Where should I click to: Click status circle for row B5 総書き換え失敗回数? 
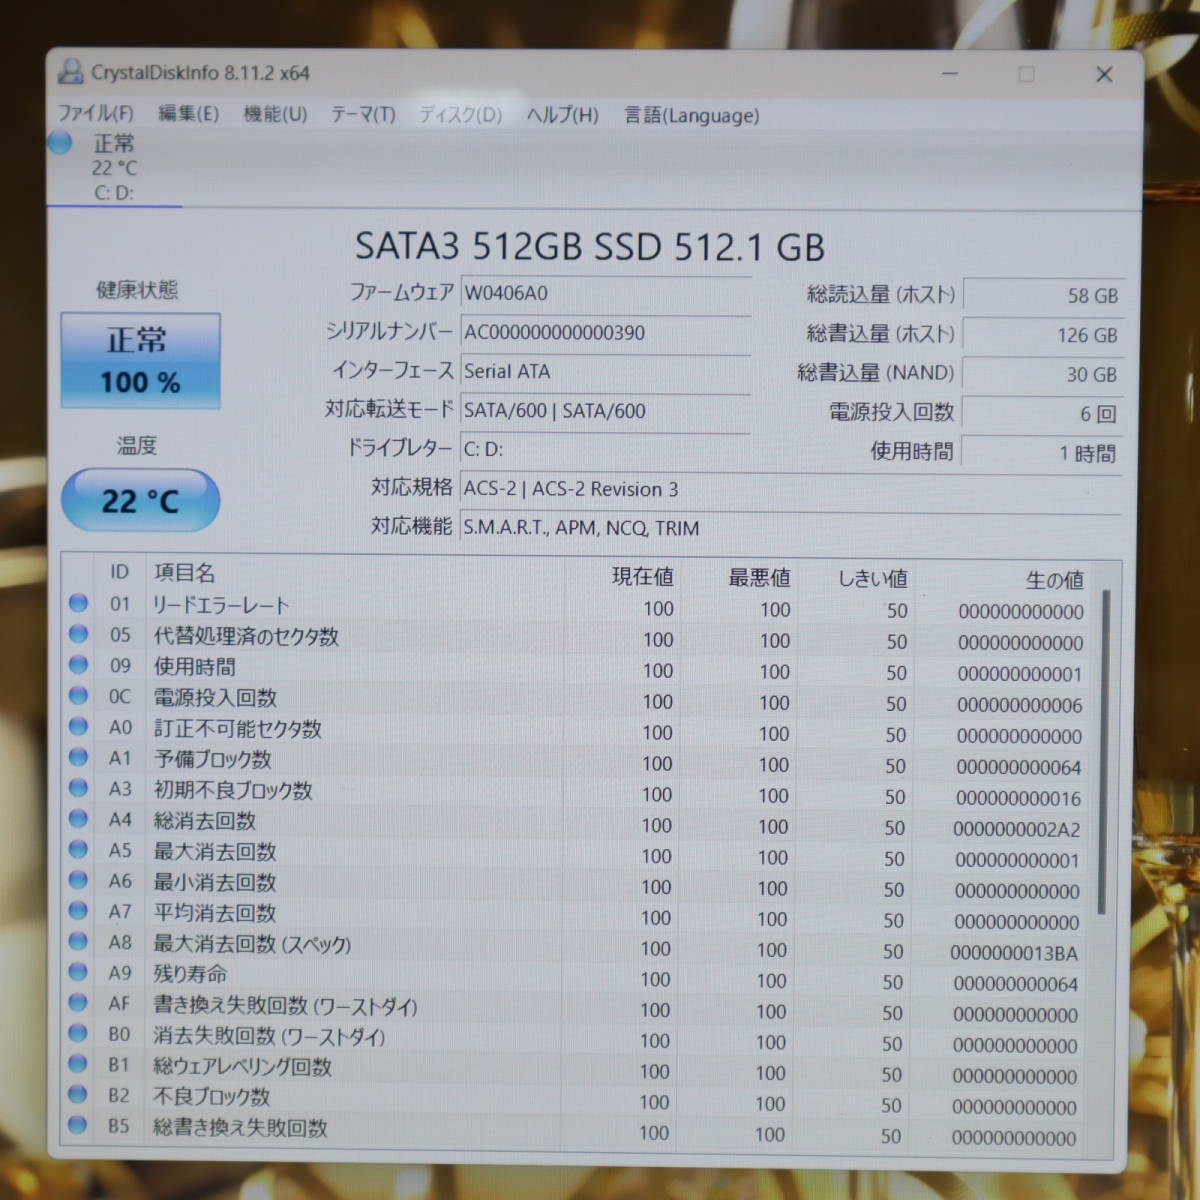[x=78, y=1125]
